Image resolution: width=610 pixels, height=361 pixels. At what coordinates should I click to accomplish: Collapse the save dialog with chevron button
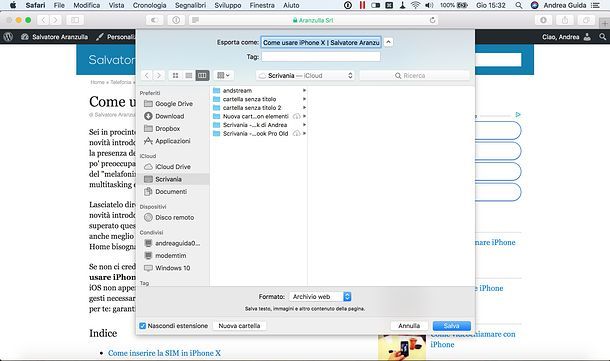(x=388, y=42)
